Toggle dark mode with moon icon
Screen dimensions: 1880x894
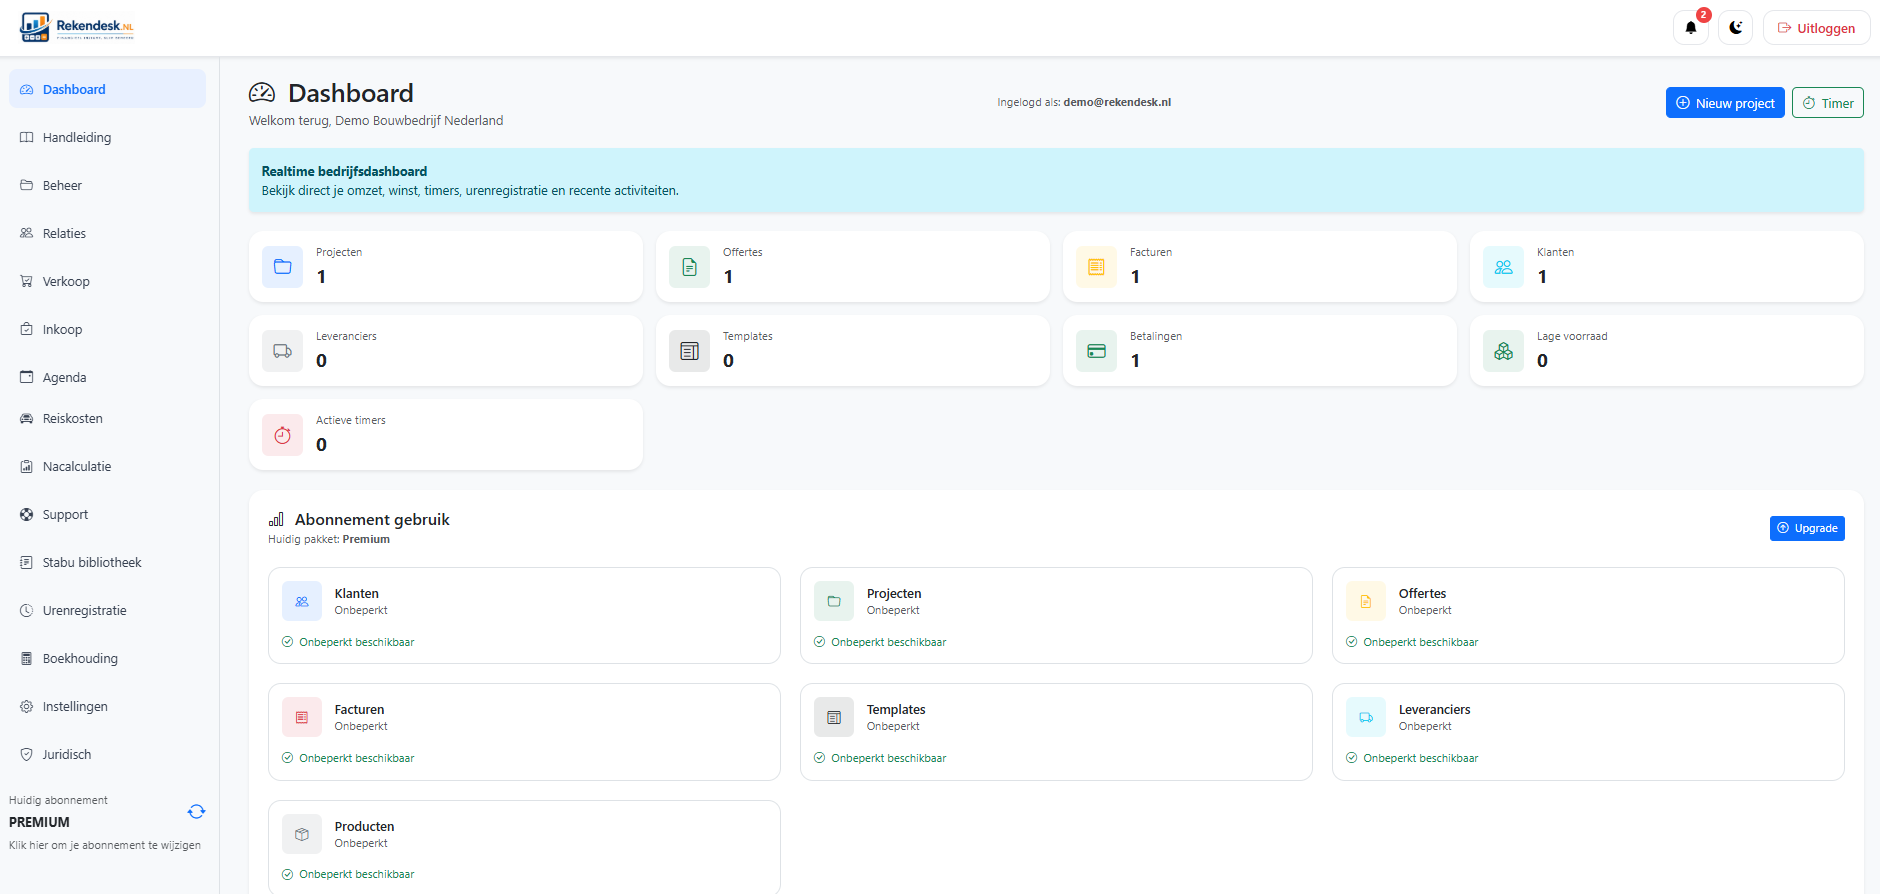(1735, 28)
